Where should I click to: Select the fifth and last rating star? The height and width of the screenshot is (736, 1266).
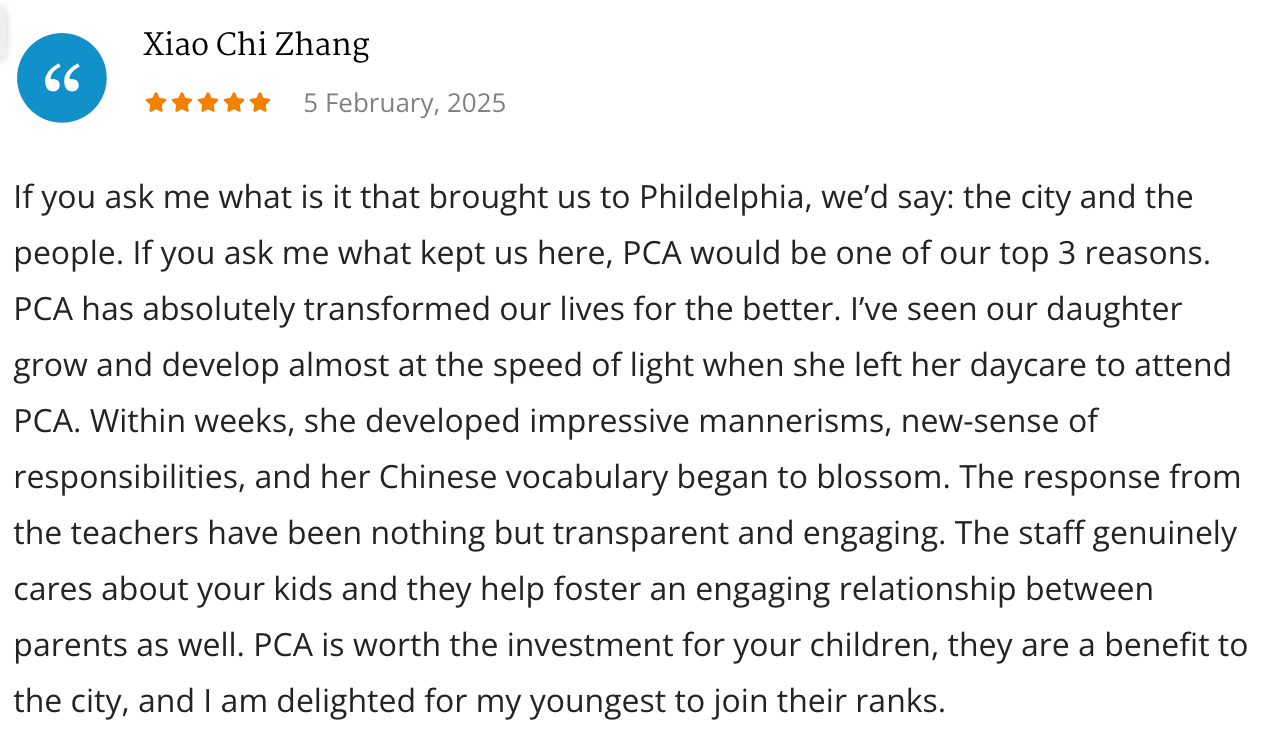[x=260, y=103]
